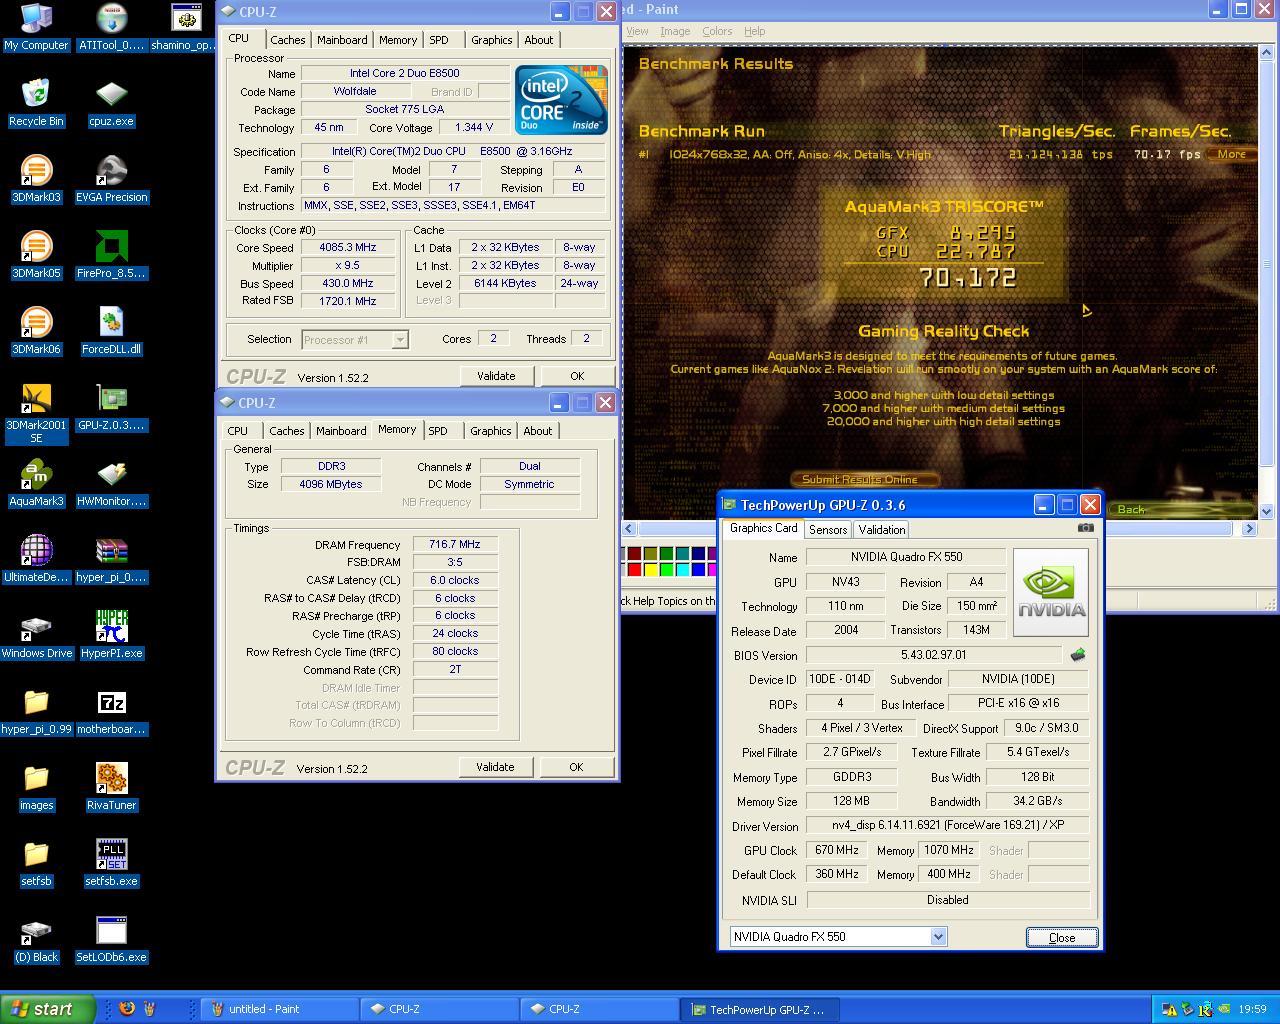Select the ATITool desktop shortcut
1280x1024 pixels.
click(112, 27)
